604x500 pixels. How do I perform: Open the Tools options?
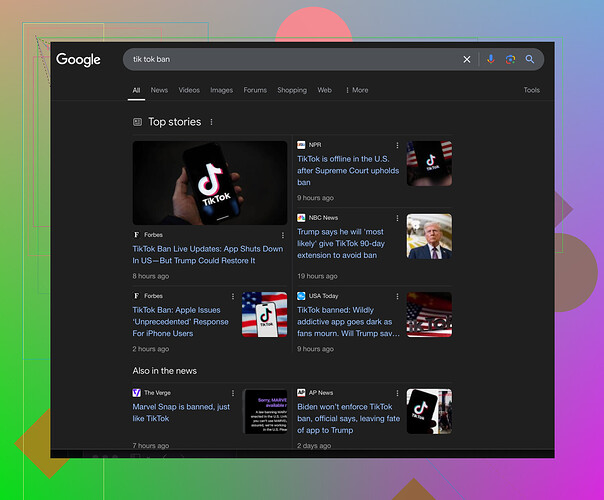point(531,90)
